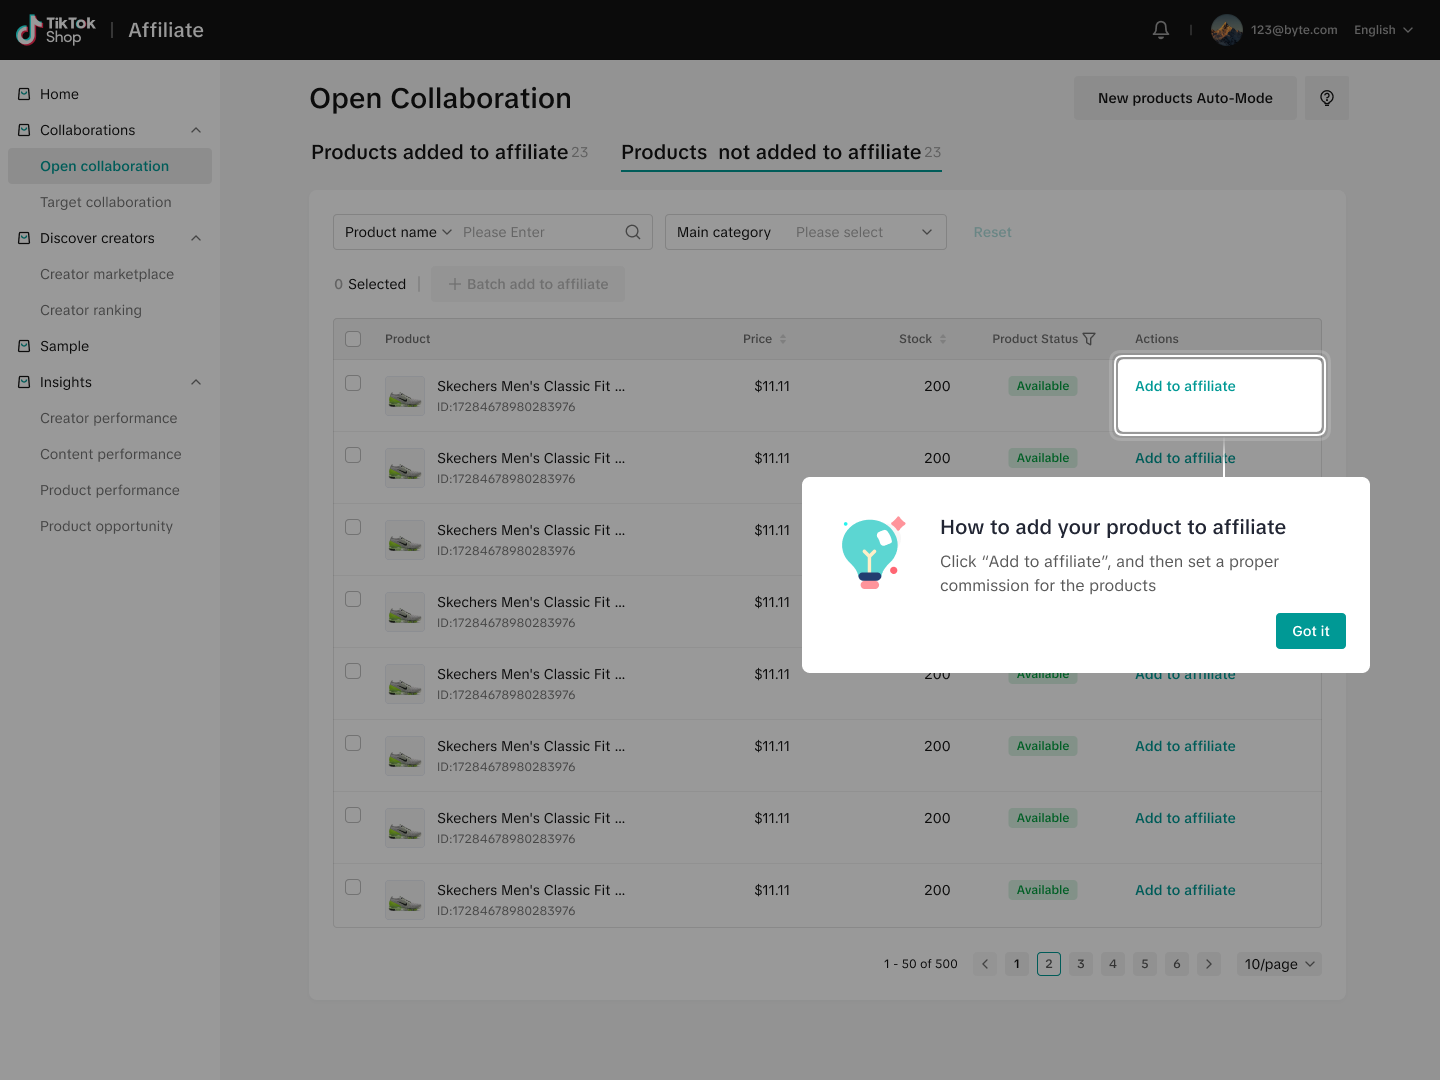
Task: Open the help lightbulb button beside Auto-Mode
Action: point(1327,98)
